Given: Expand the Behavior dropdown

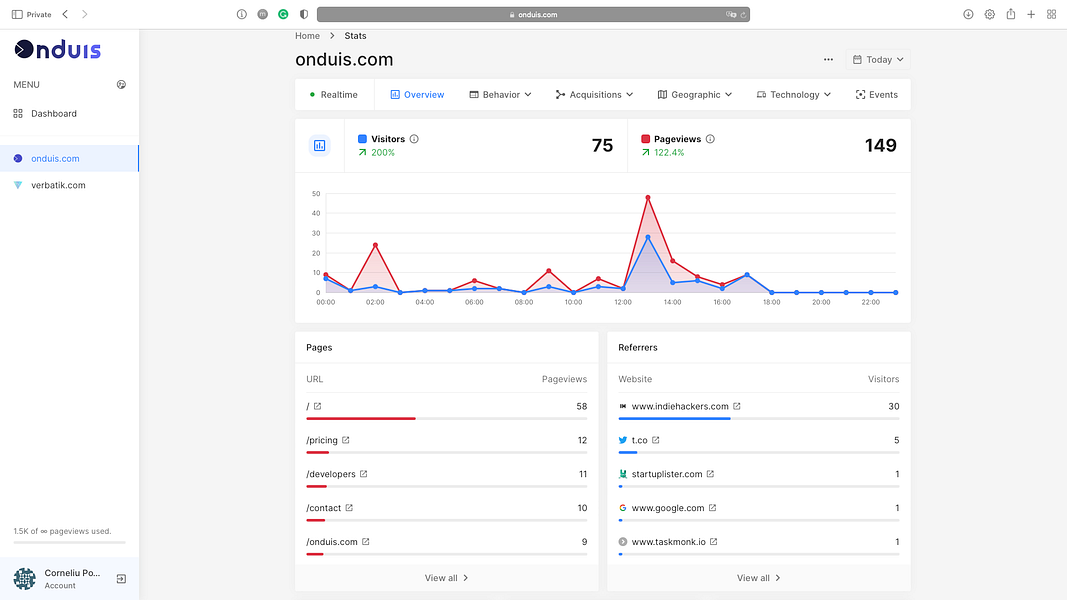Looking at the screenshot, I should (x=498, y=94).
